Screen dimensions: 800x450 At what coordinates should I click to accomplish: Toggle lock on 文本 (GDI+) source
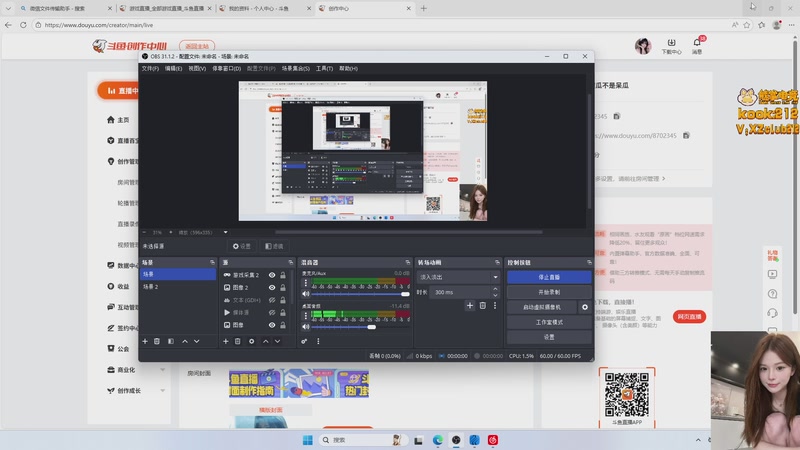[283, 300]
